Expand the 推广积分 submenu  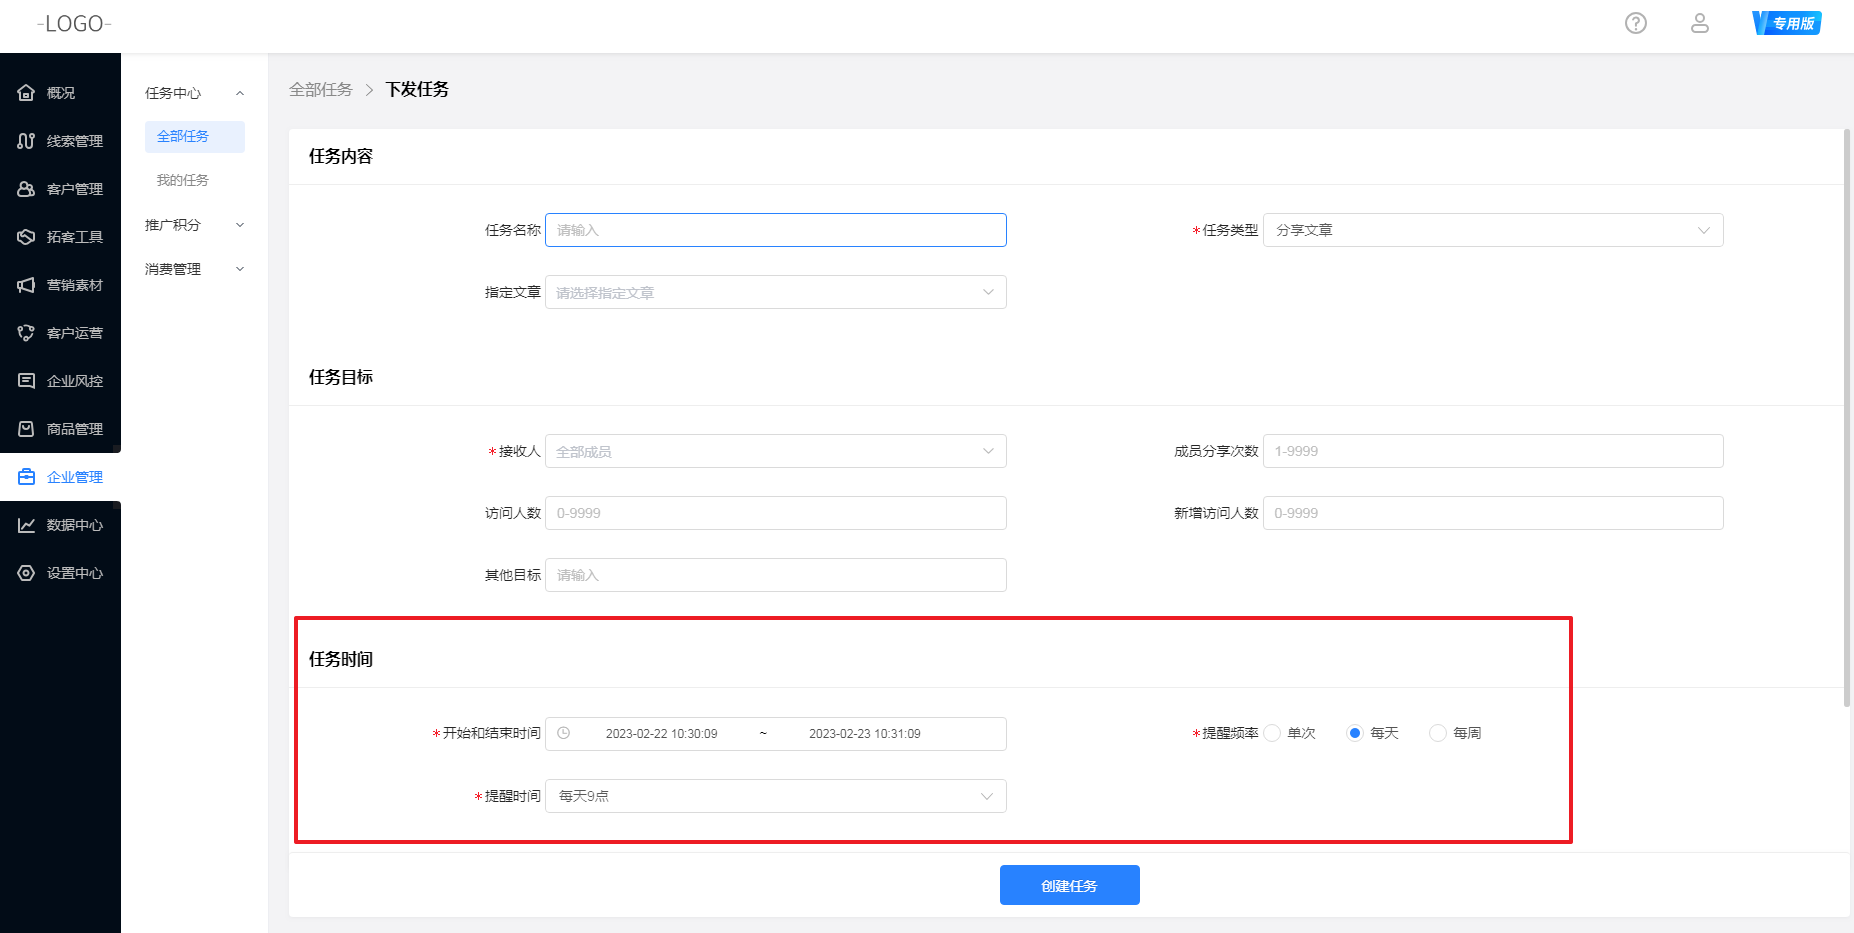tap(194, 225)
